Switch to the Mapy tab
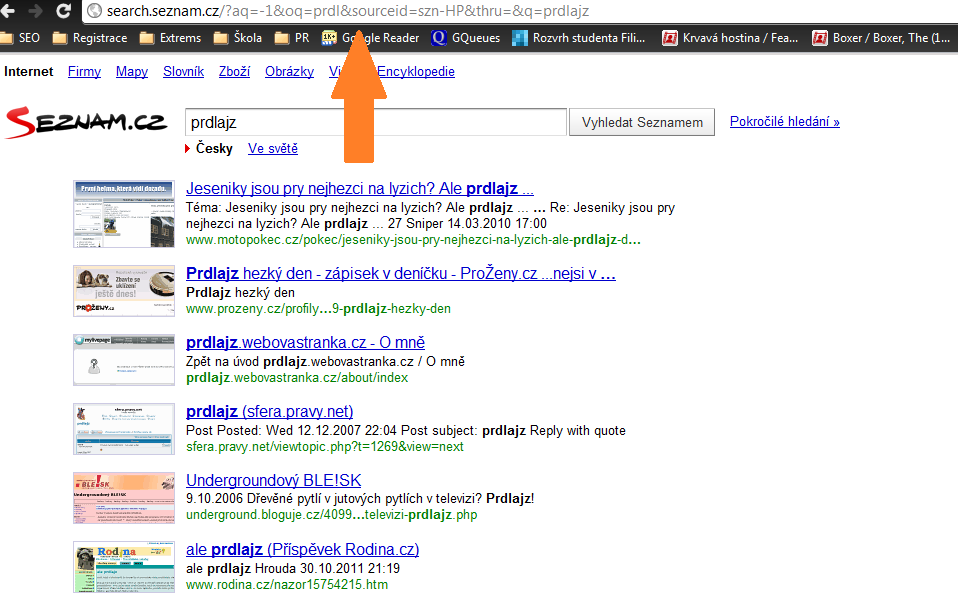 [x=132, y=72]
